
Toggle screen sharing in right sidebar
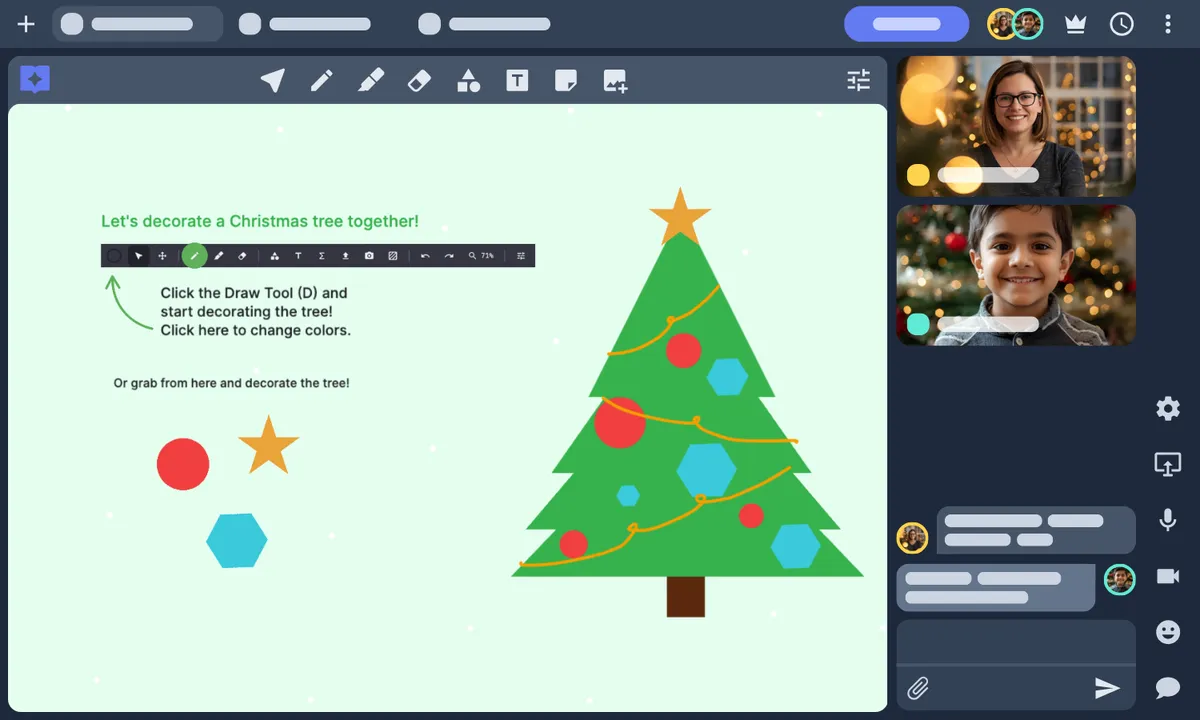(x=1167, y=464)
